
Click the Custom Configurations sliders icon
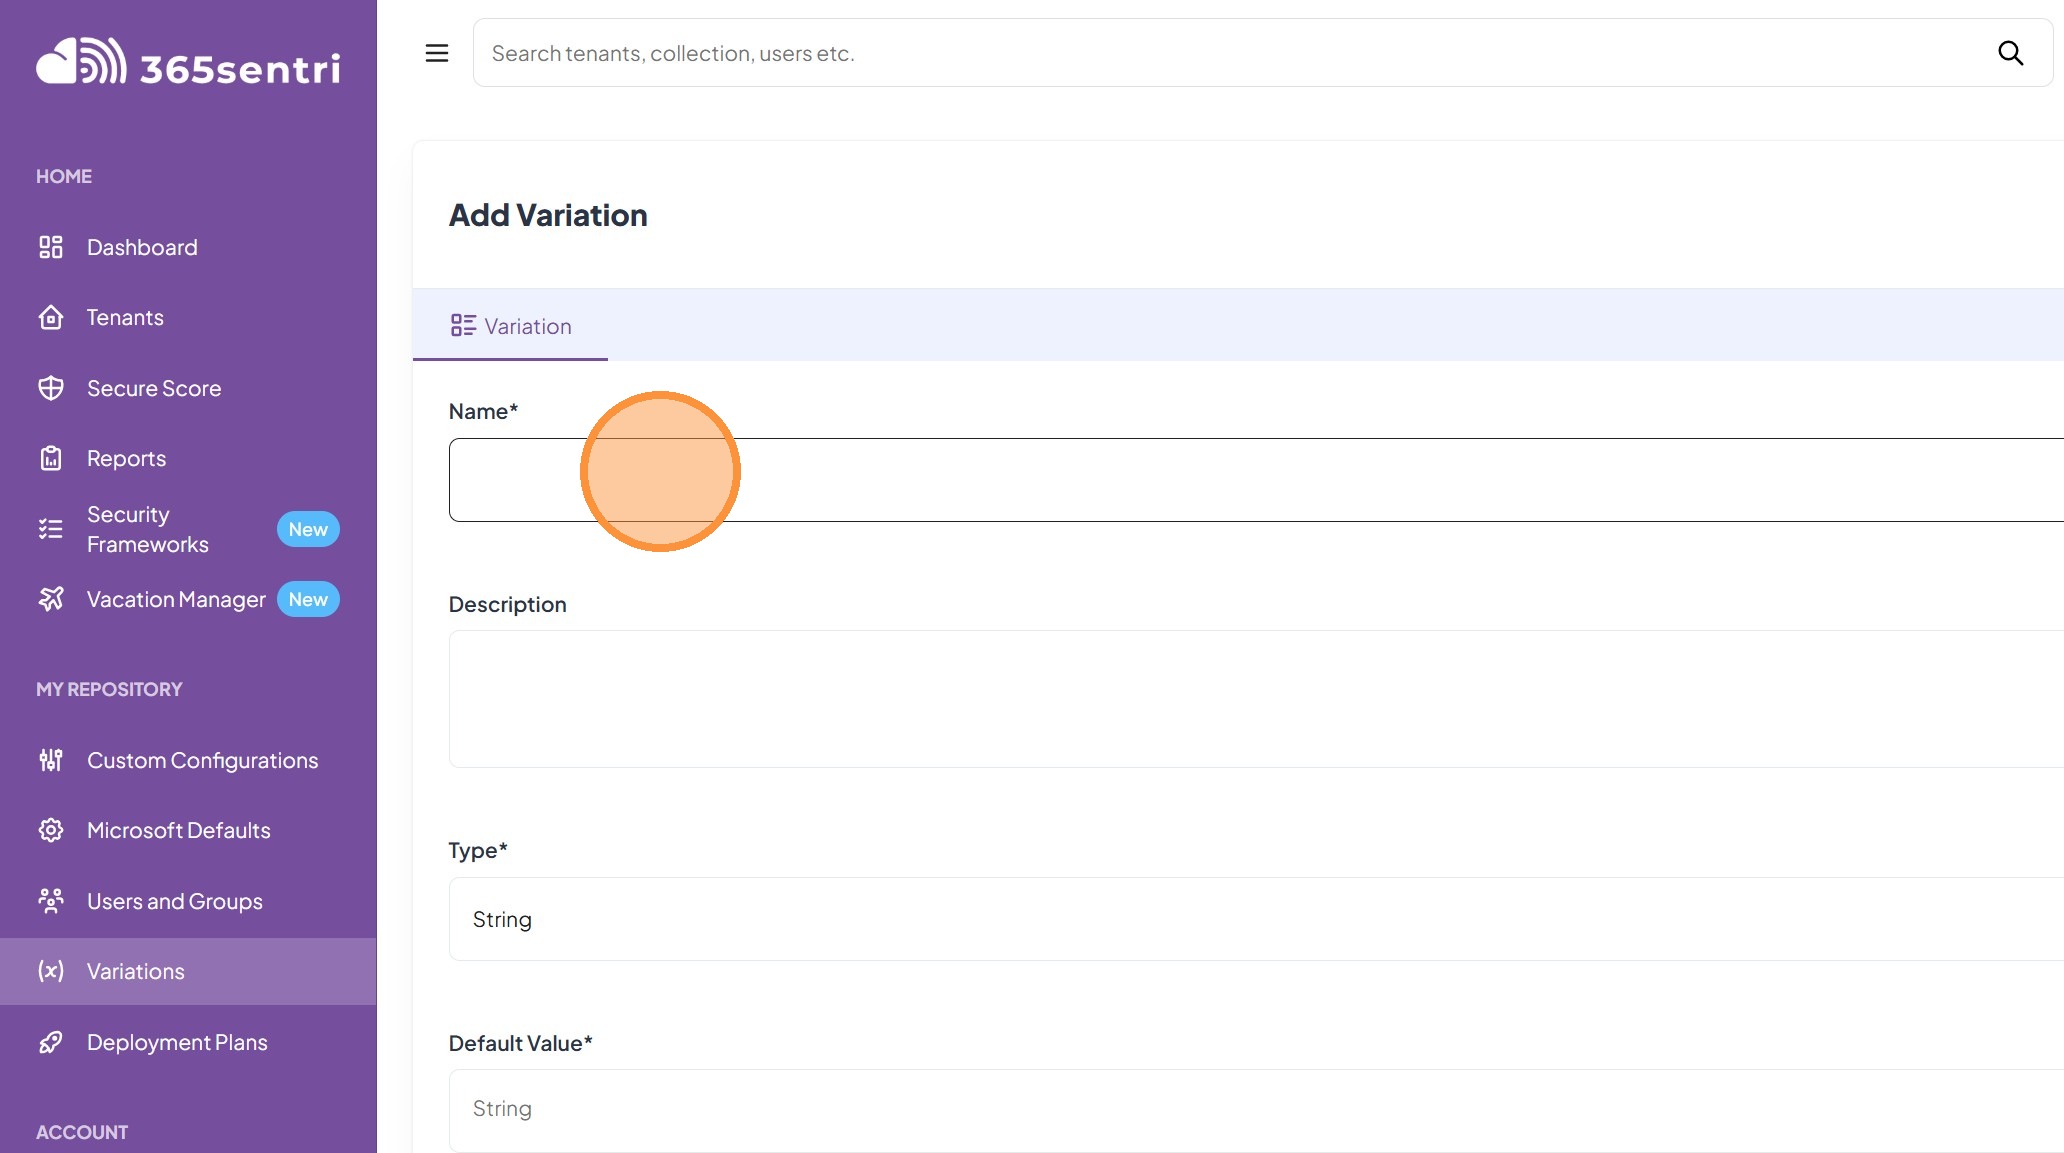click(x=51, y=760)
